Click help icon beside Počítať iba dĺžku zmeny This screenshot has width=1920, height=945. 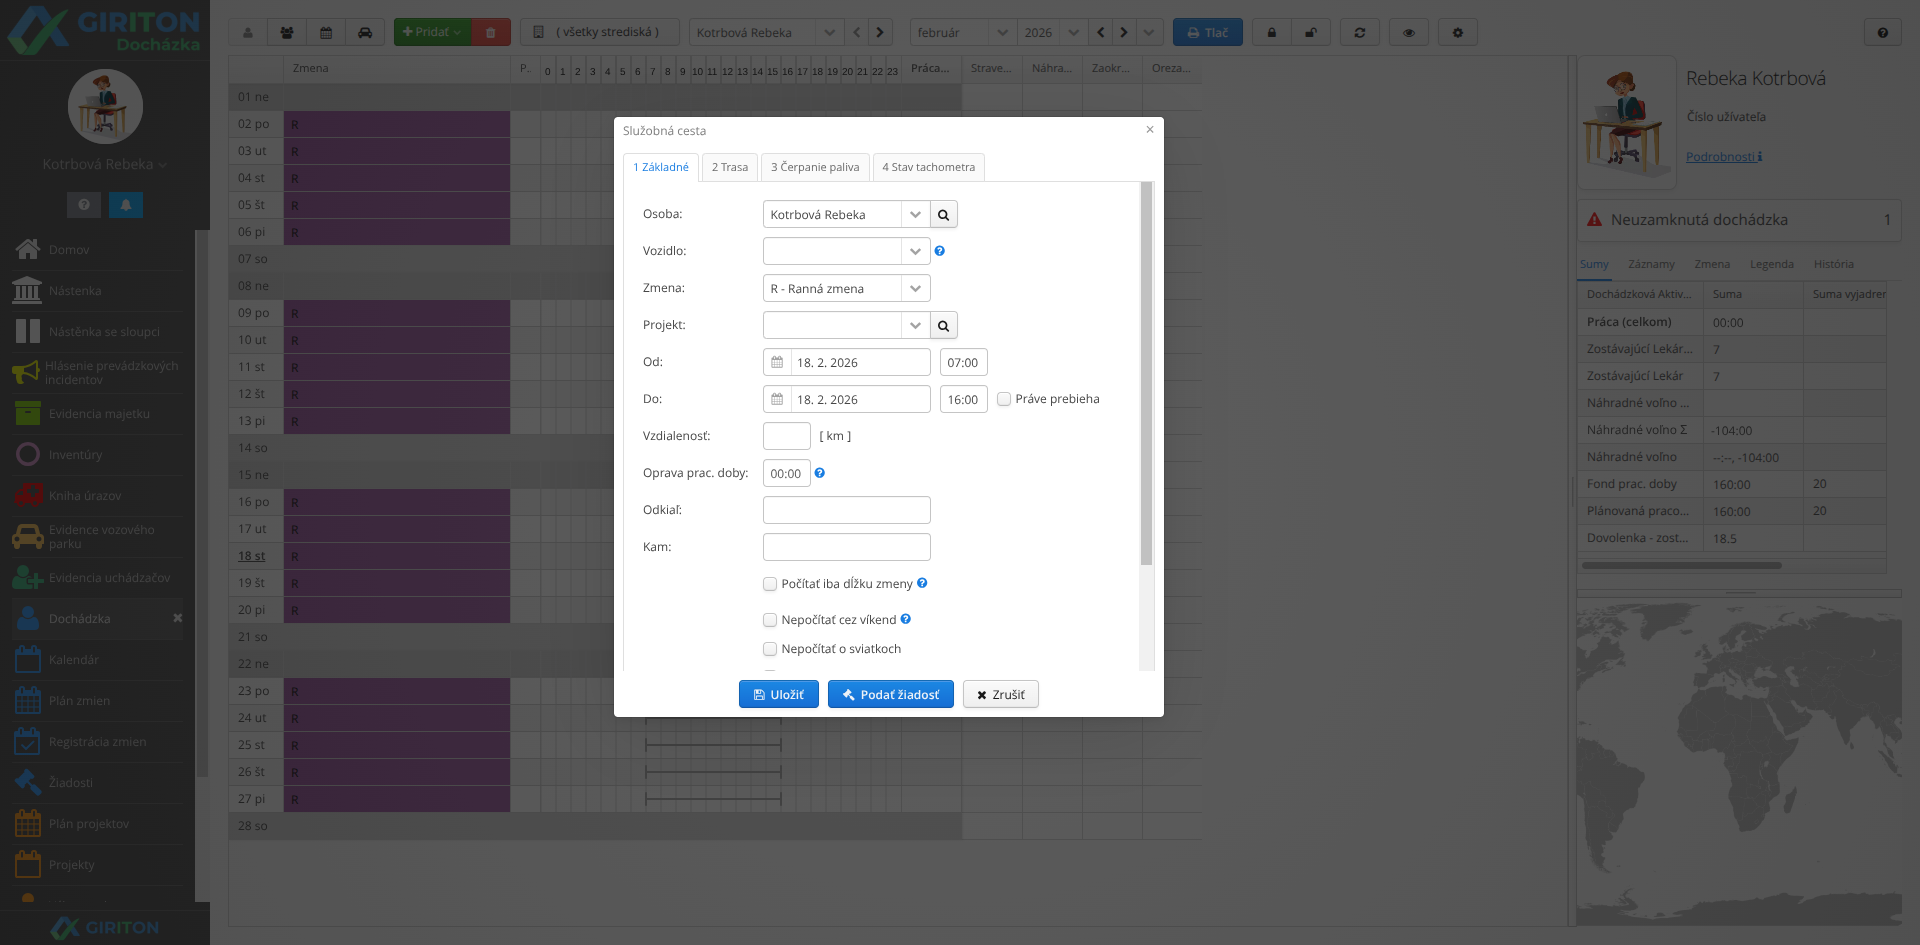(922, 583)
